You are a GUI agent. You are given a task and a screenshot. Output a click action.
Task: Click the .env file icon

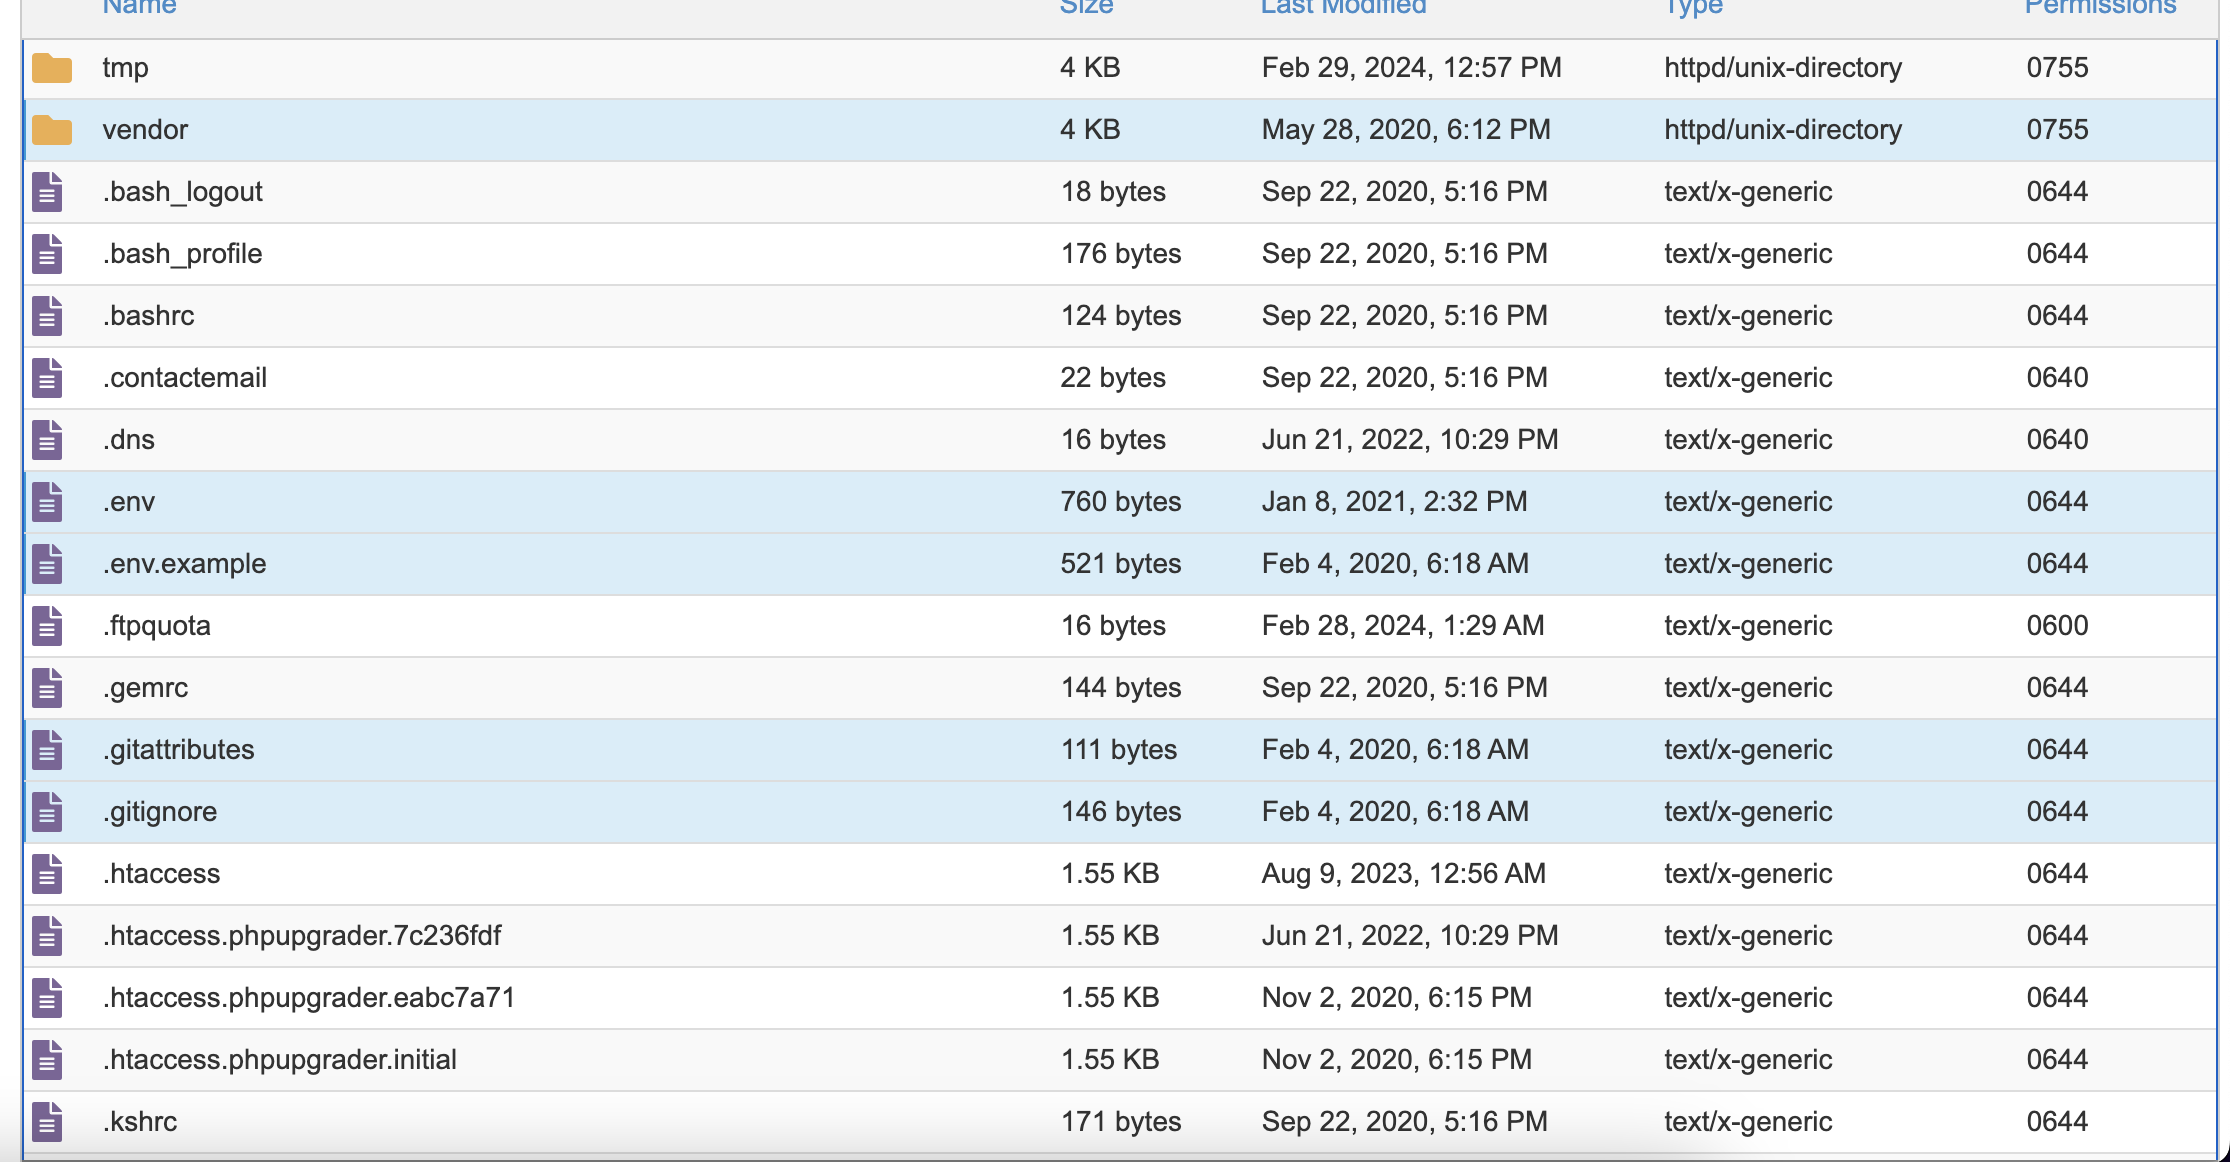tap(47, 502)
